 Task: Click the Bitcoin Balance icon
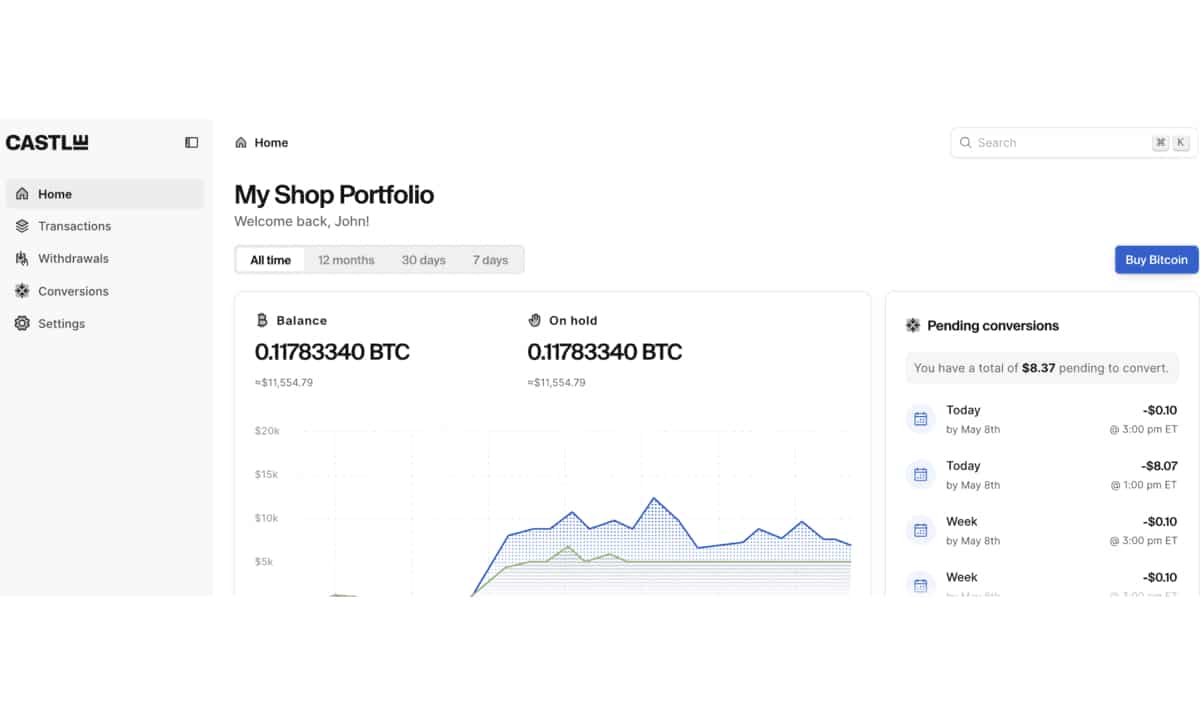pyautogui.click(x=262, y=321)
